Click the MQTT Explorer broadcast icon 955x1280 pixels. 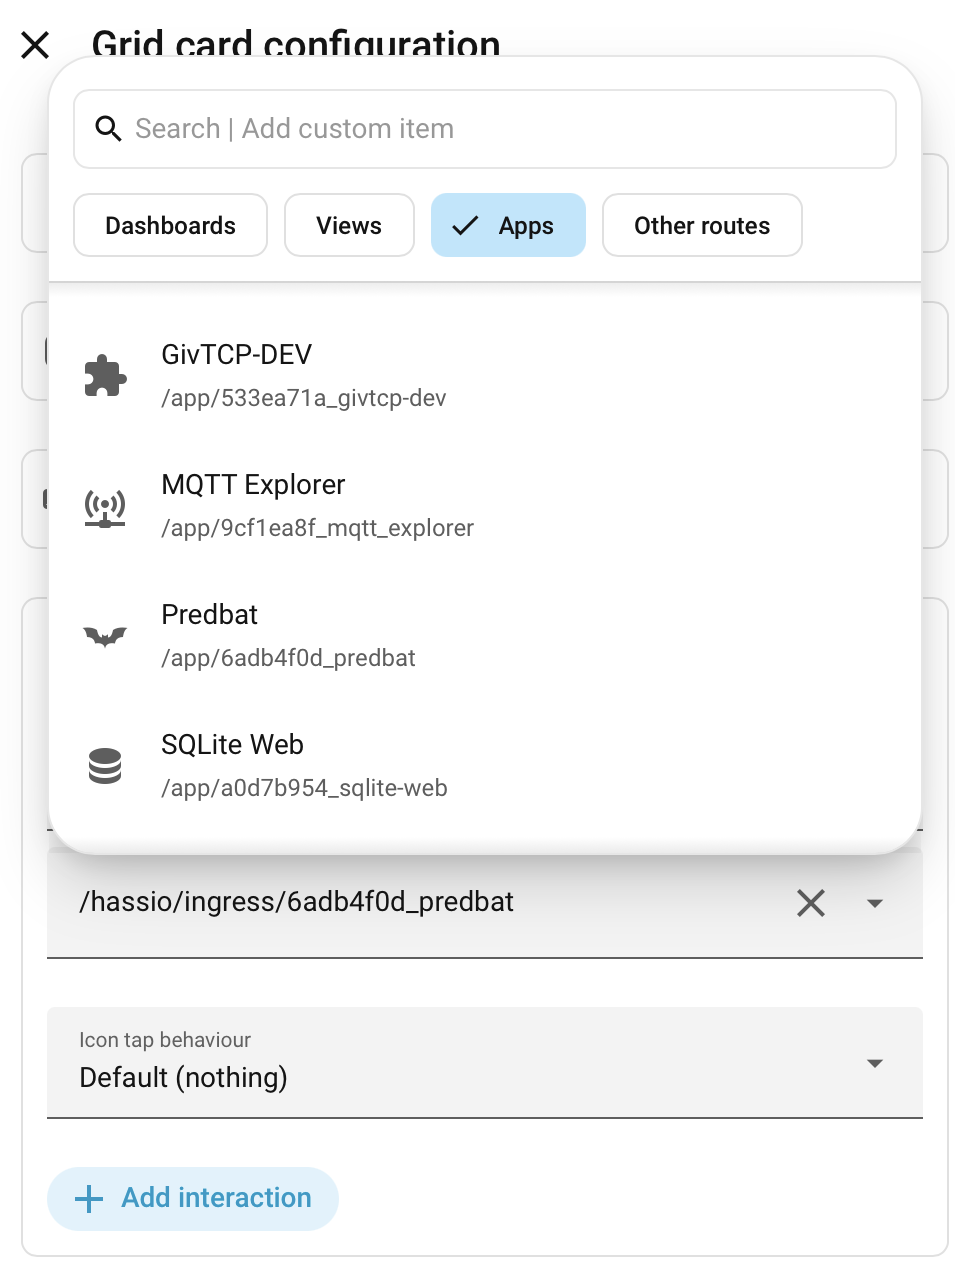pos(105,507)
